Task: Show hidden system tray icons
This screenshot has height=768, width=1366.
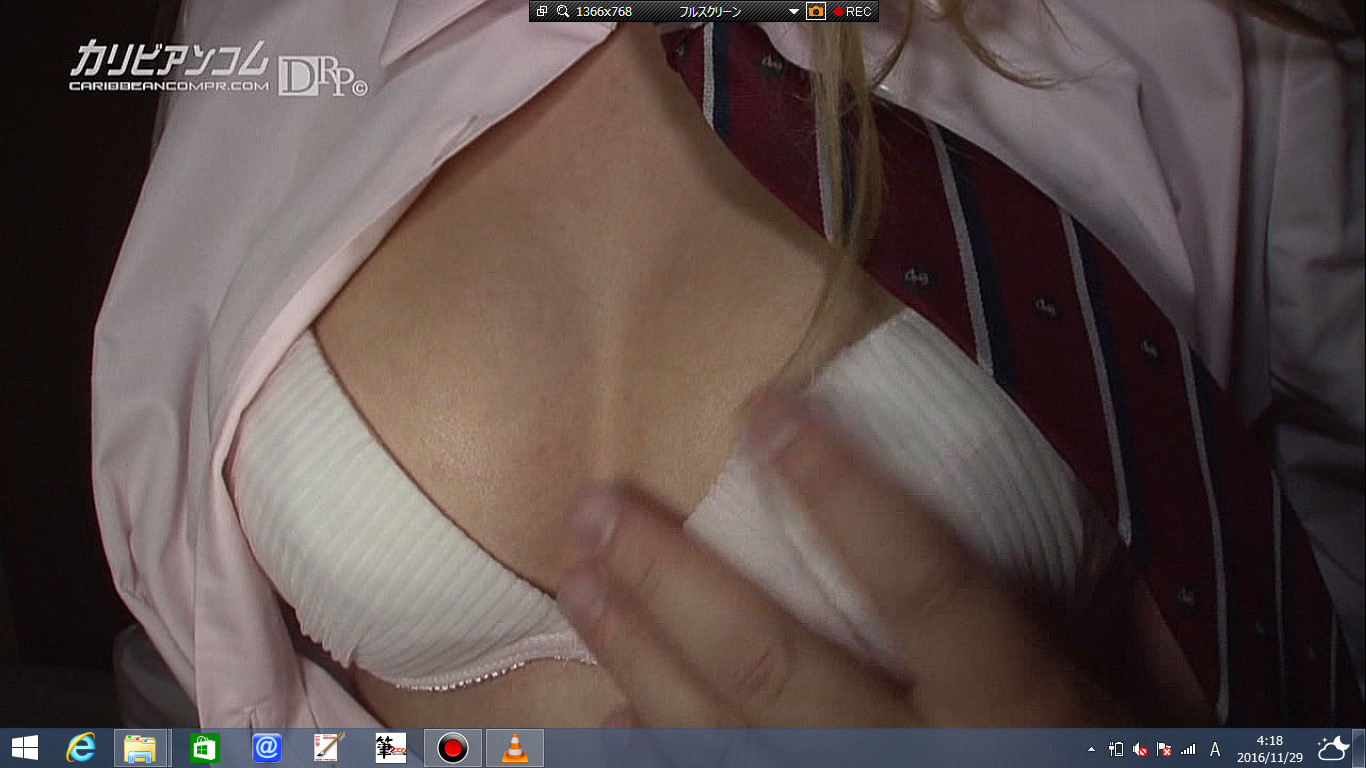Action: (1091, 749)
